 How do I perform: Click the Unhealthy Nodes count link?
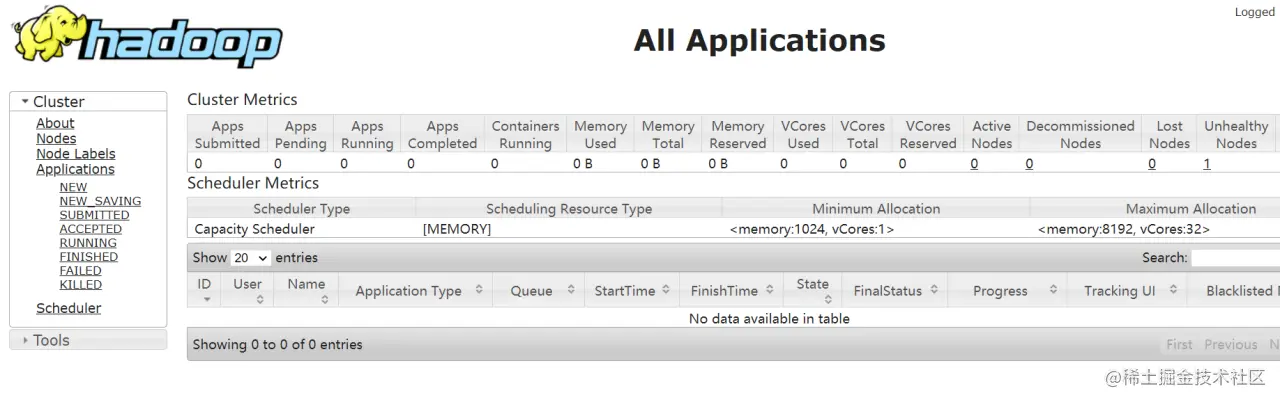click(1206, 164)
